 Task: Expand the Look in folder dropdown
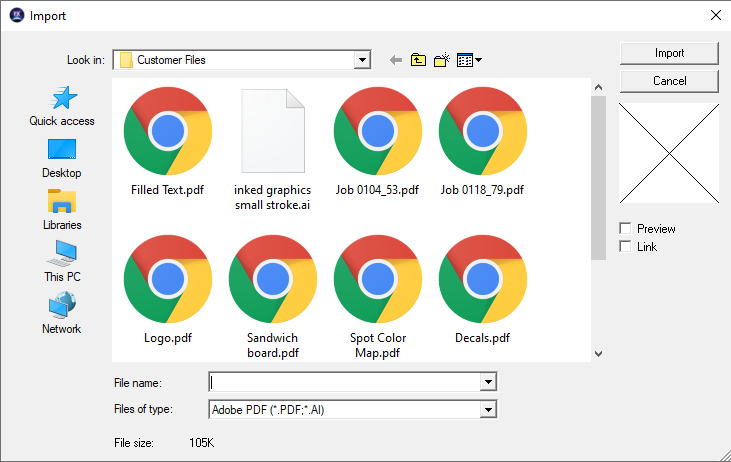pyautogui.click(x=362, y=60)
